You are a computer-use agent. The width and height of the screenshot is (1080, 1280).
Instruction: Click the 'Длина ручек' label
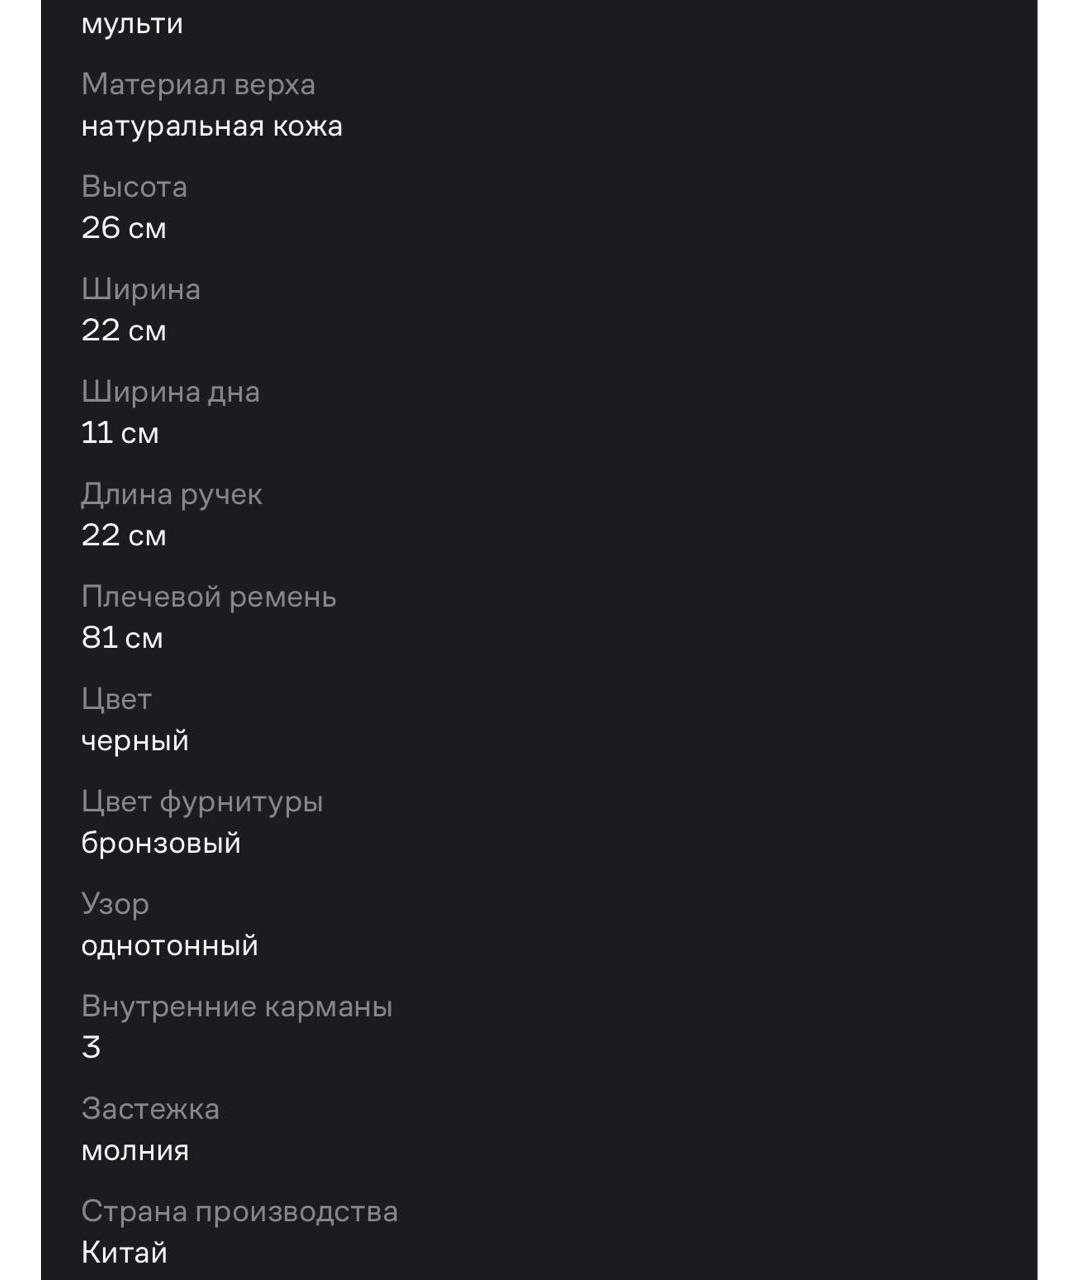tap(172, 494)
